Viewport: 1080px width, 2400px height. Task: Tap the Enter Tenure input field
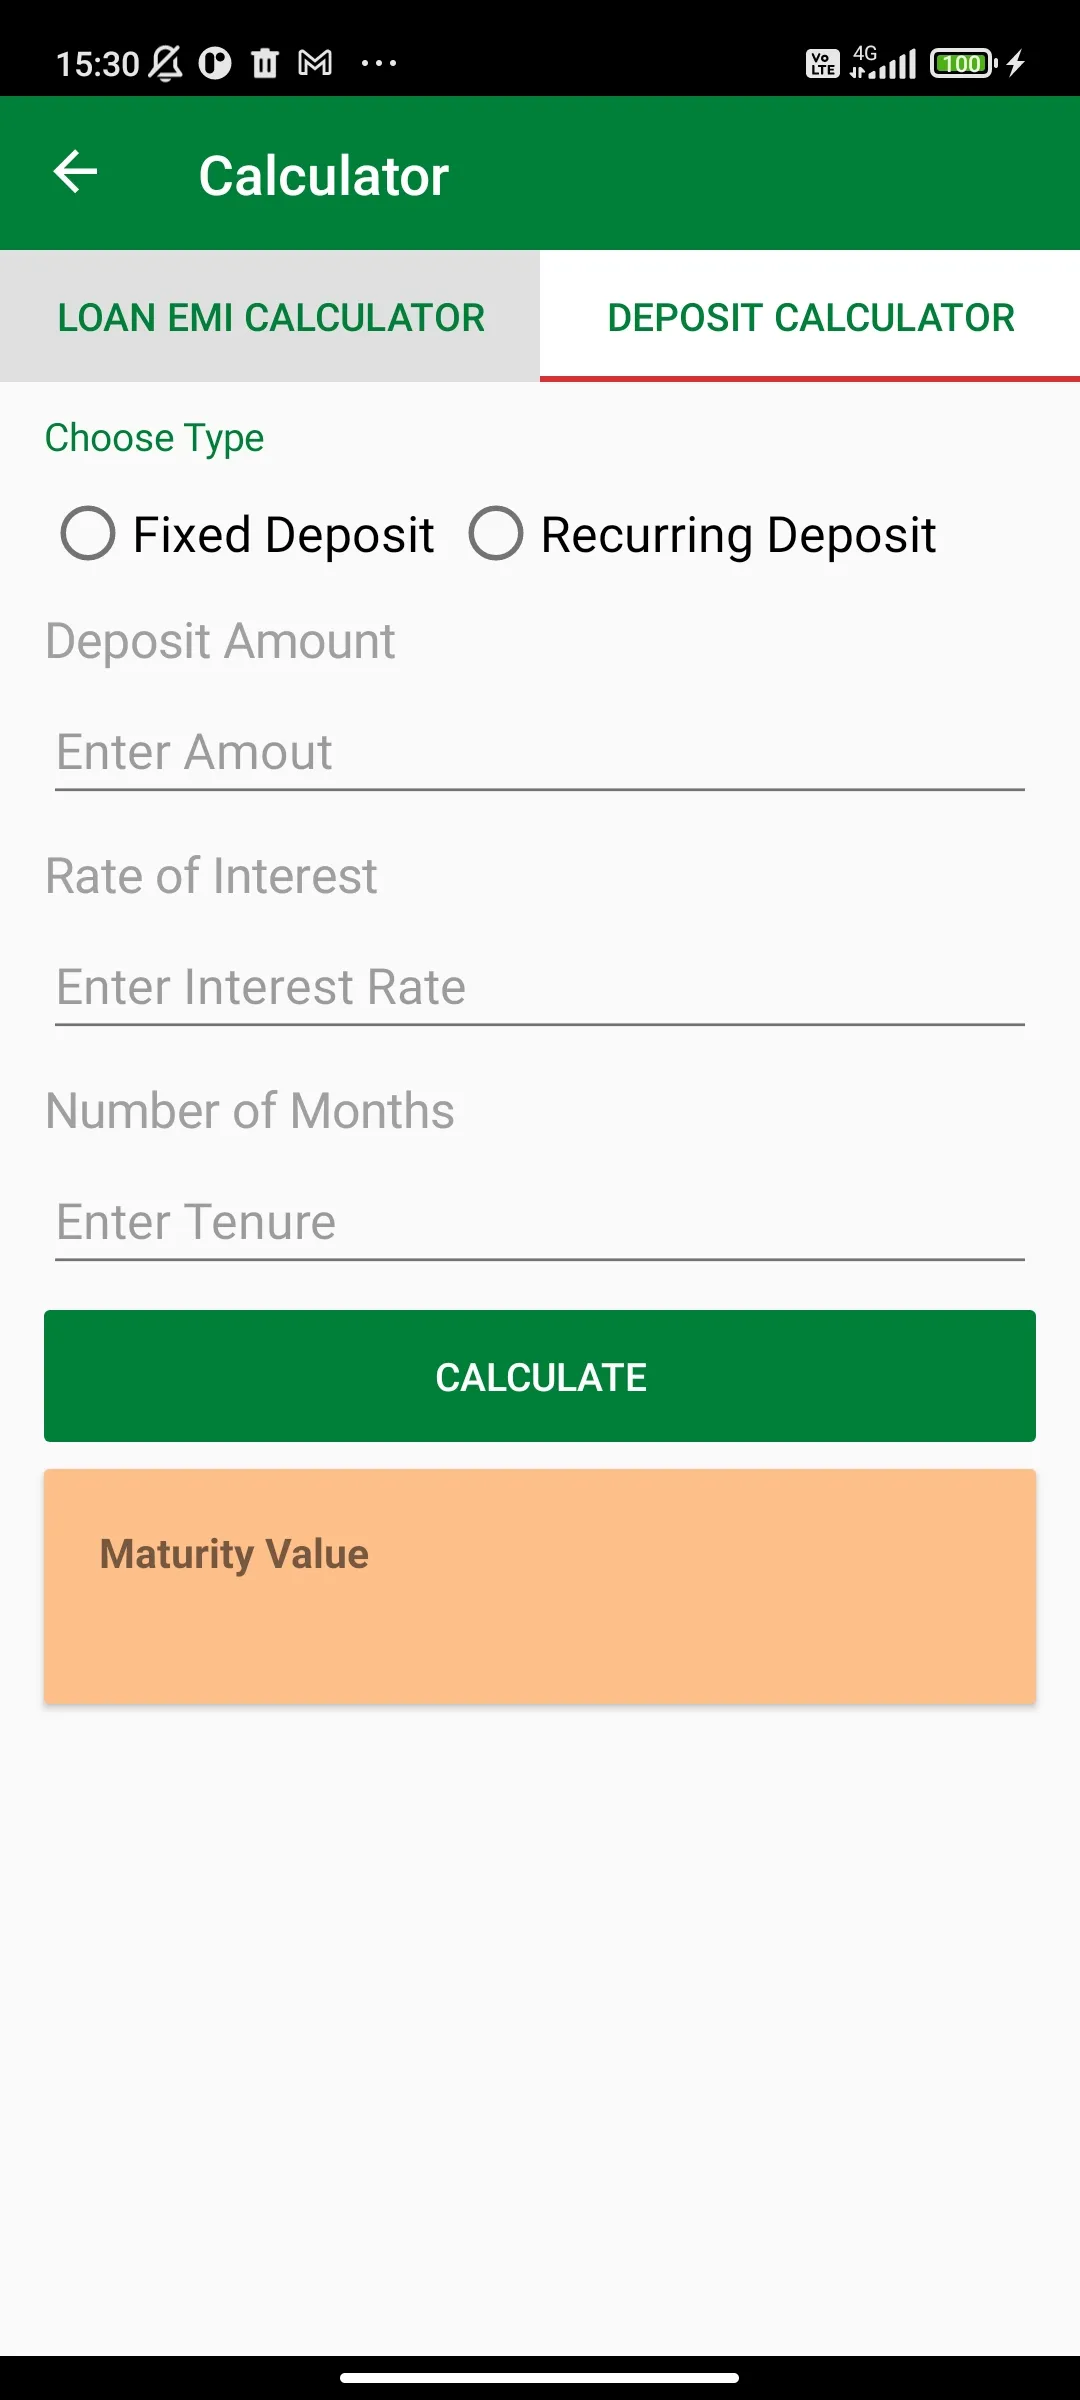540,1223
